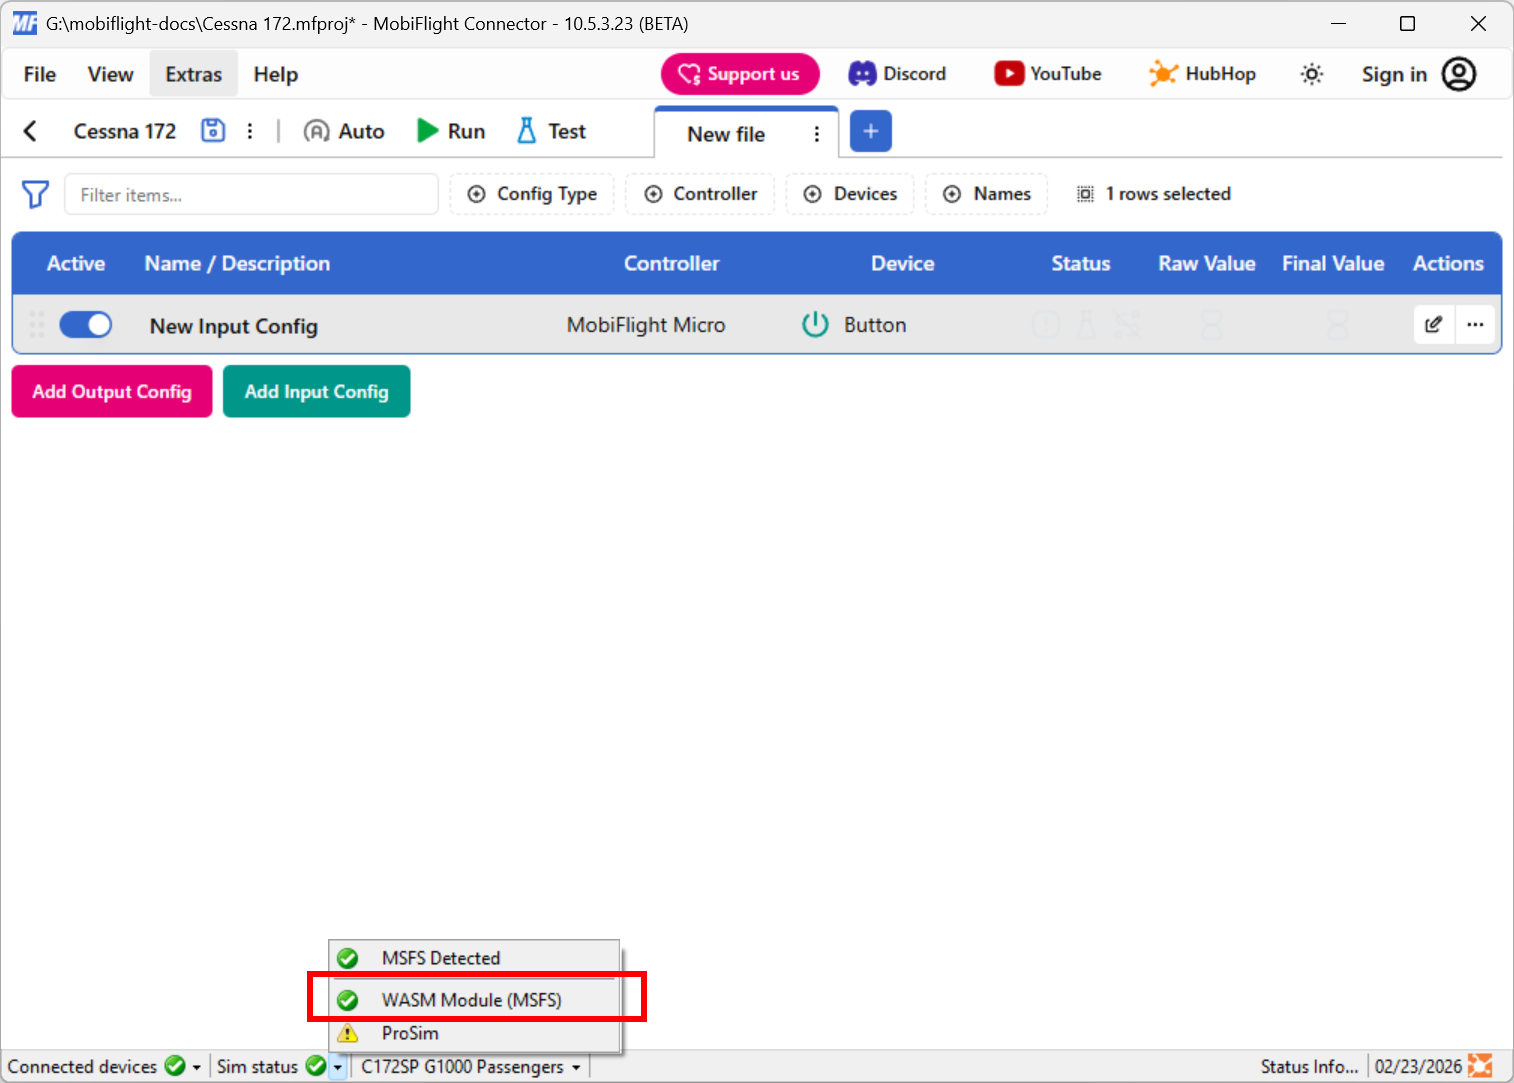Click the Test flask icon

tap(526, 130)
